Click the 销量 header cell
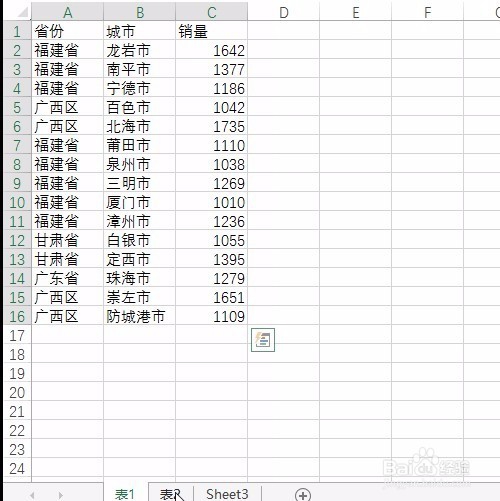This screenshot has width=500, height=501. [x=212, y=31]
